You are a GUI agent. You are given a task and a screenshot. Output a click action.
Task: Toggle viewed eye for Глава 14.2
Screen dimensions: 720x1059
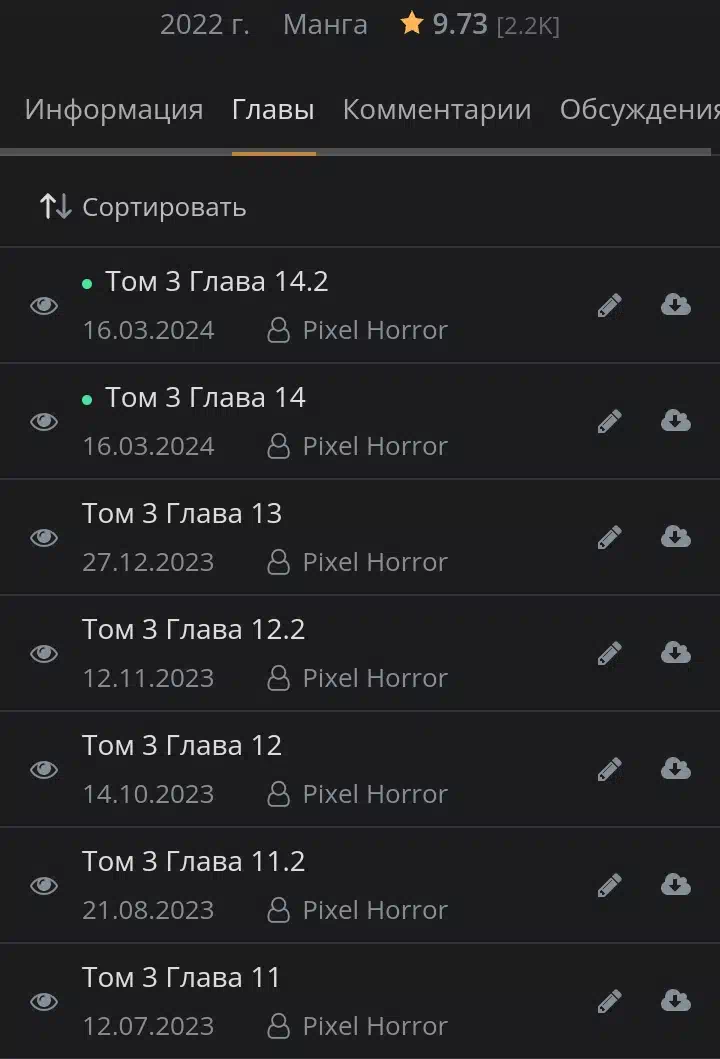tap(44, 305)
